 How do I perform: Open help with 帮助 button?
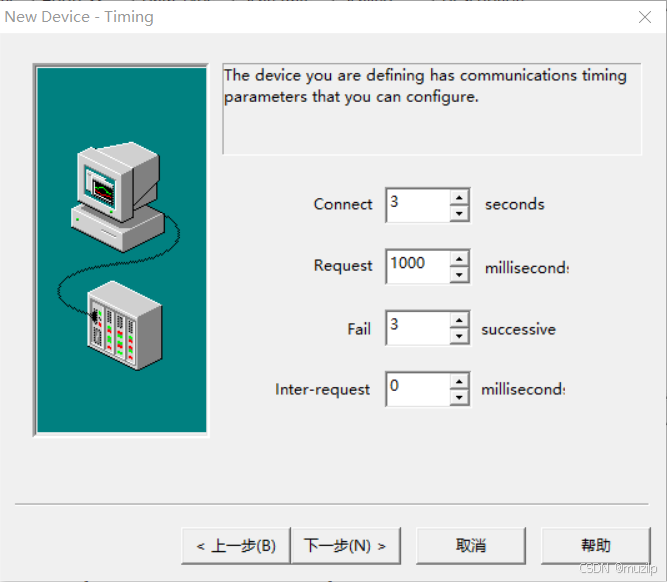pos(596,546)
